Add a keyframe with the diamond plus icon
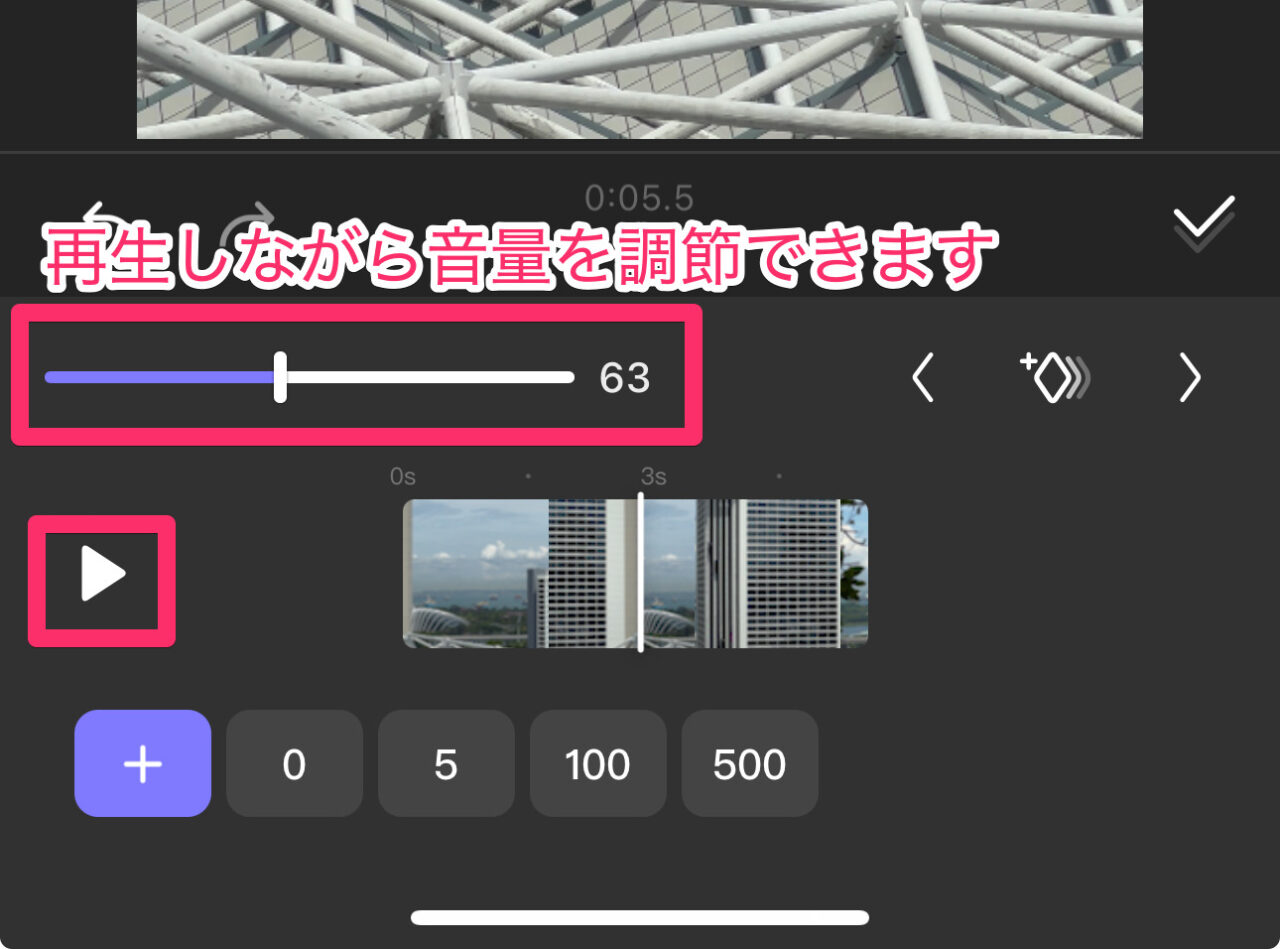This screenshot has height=949, width=1280. click(x=1055, y=378)
